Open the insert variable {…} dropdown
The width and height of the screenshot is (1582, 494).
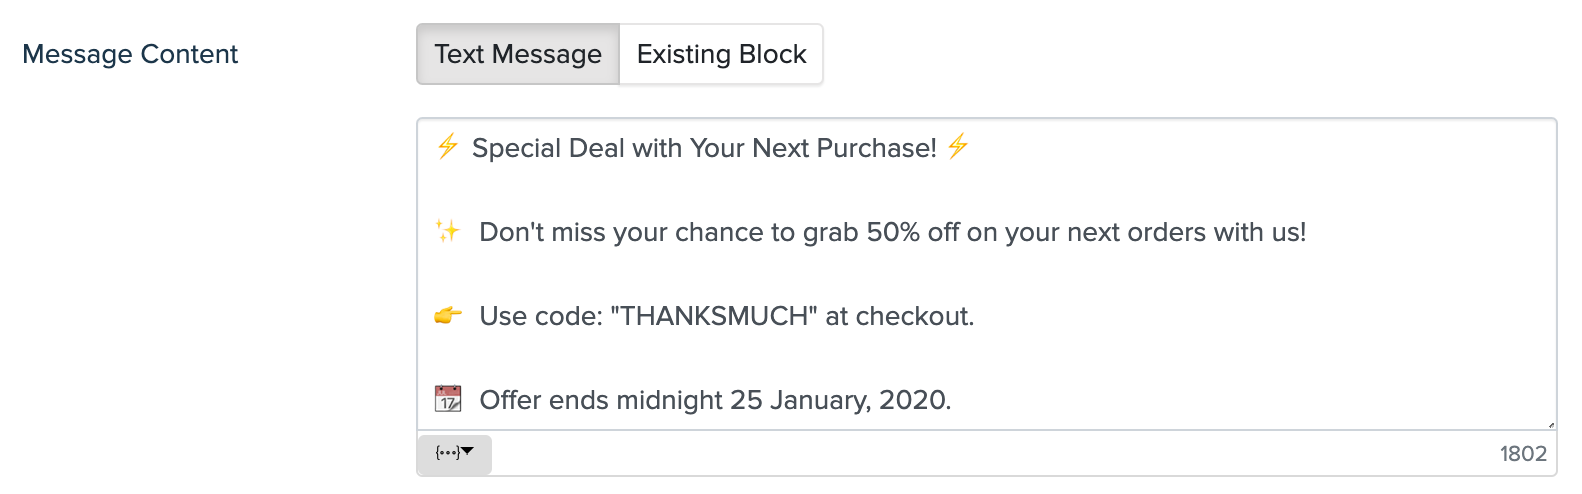pos(454,453)
